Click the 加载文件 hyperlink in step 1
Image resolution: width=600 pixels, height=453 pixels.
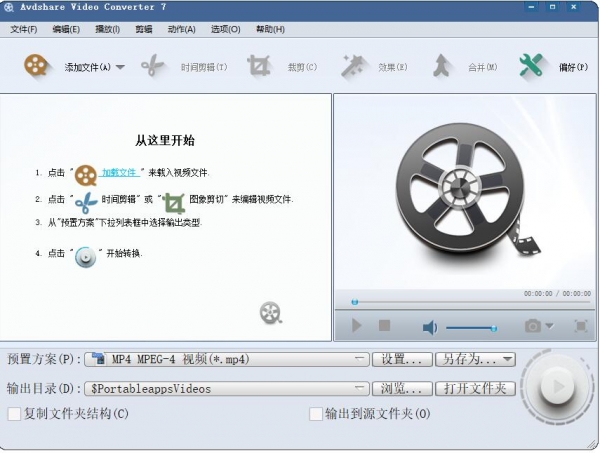(119, 173)
